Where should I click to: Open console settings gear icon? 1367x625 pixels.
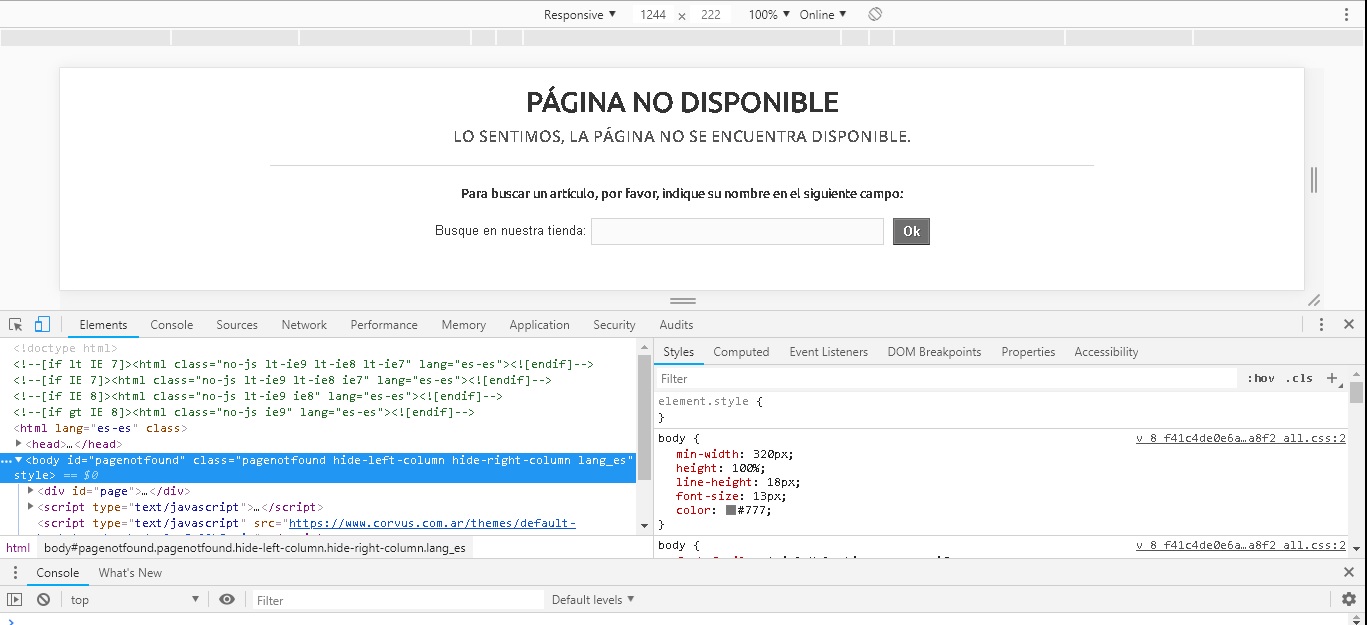1349,600
